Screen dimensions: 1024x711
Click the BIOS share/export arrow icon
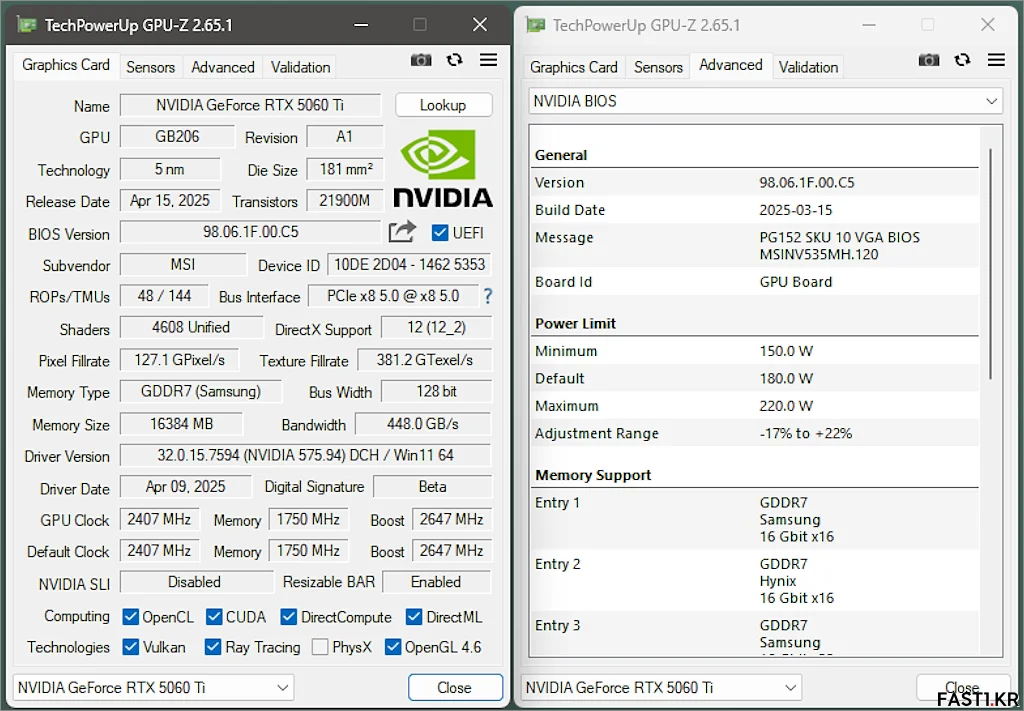[x=402, y=232]
